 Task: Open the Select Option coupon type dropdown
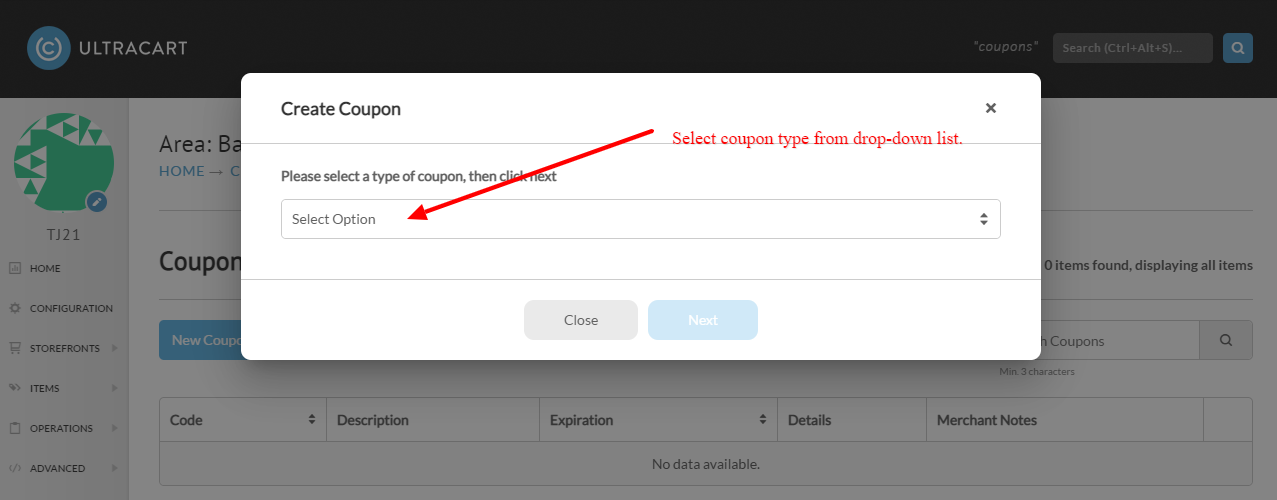click(640, 219)
